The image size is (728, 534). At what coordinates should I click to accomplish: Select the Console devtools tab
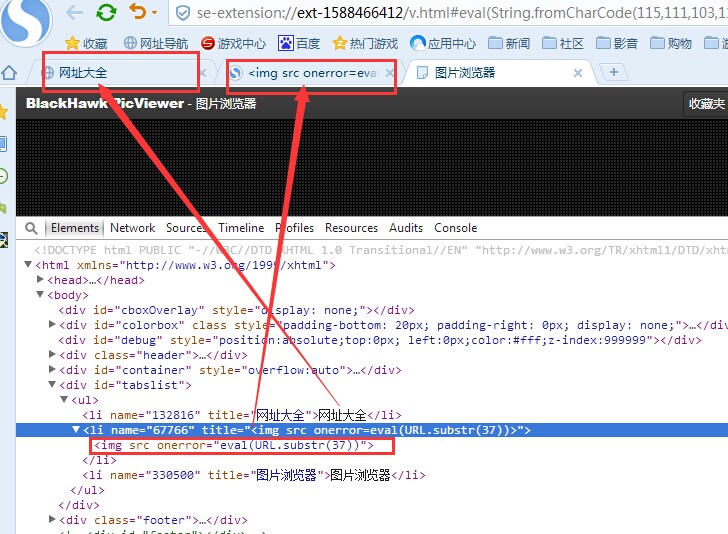coord(455,228)
